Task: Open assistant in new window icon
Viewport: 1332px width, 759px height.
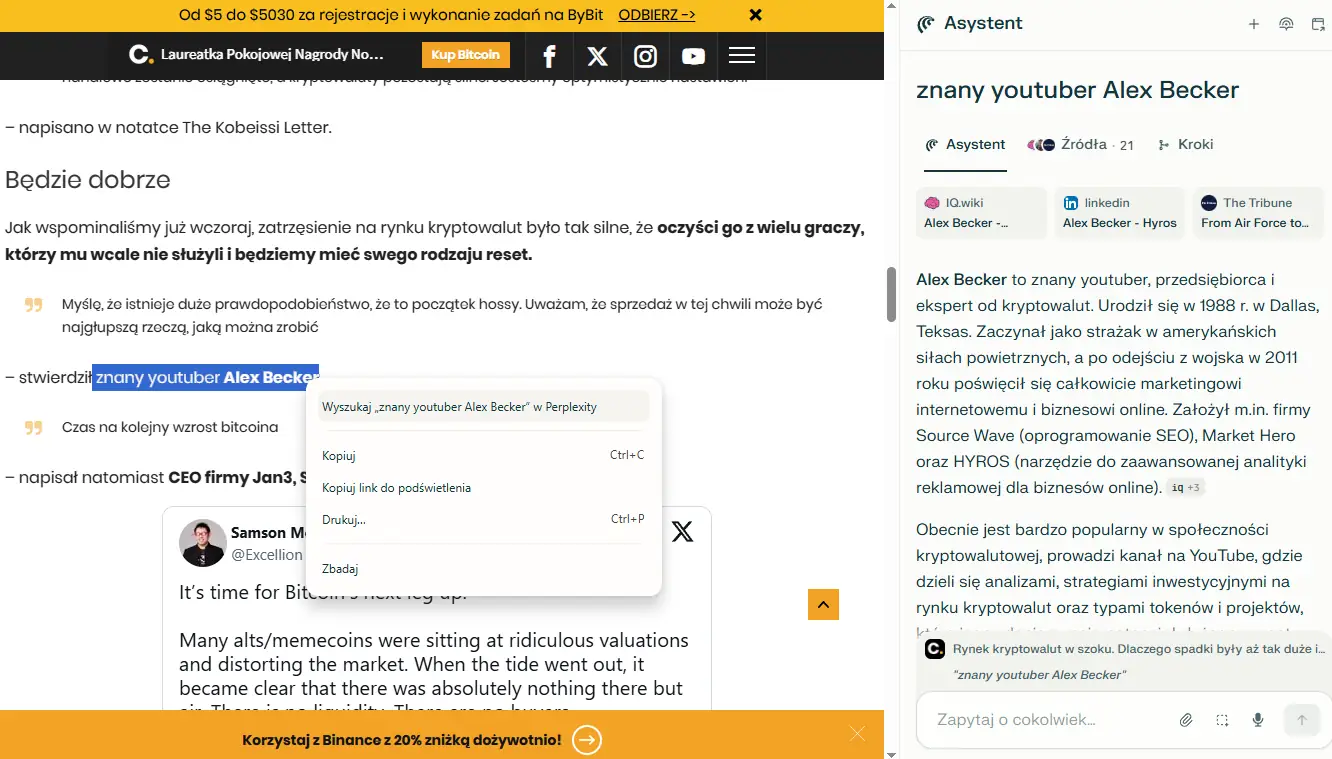Action: tap(1318, 24)
